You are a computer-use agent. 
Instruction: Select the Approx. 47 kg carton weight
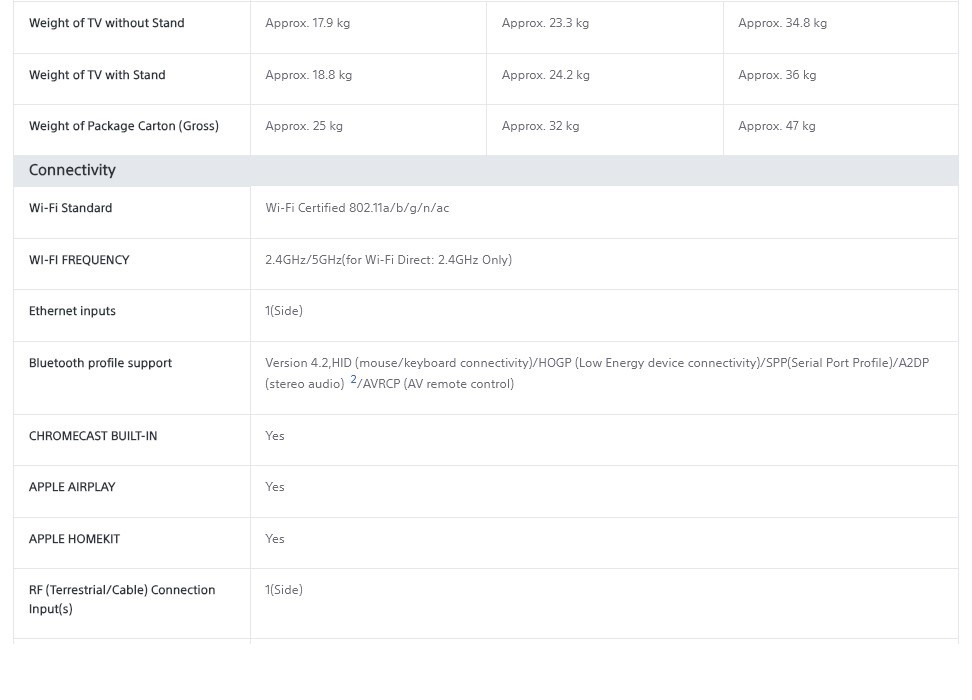(x=777, y=126)
